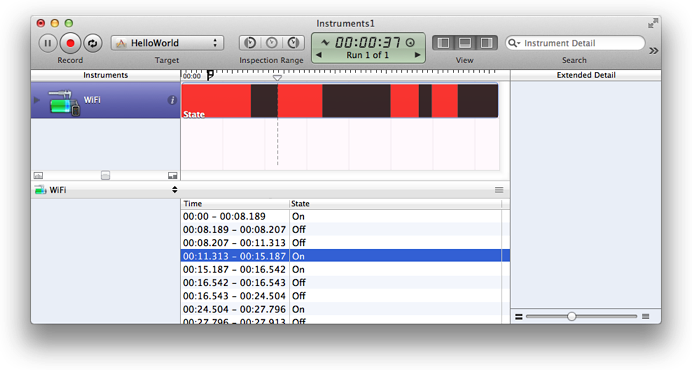Go to next run arrow
692x370 pixels.
[x=417, y=55]
